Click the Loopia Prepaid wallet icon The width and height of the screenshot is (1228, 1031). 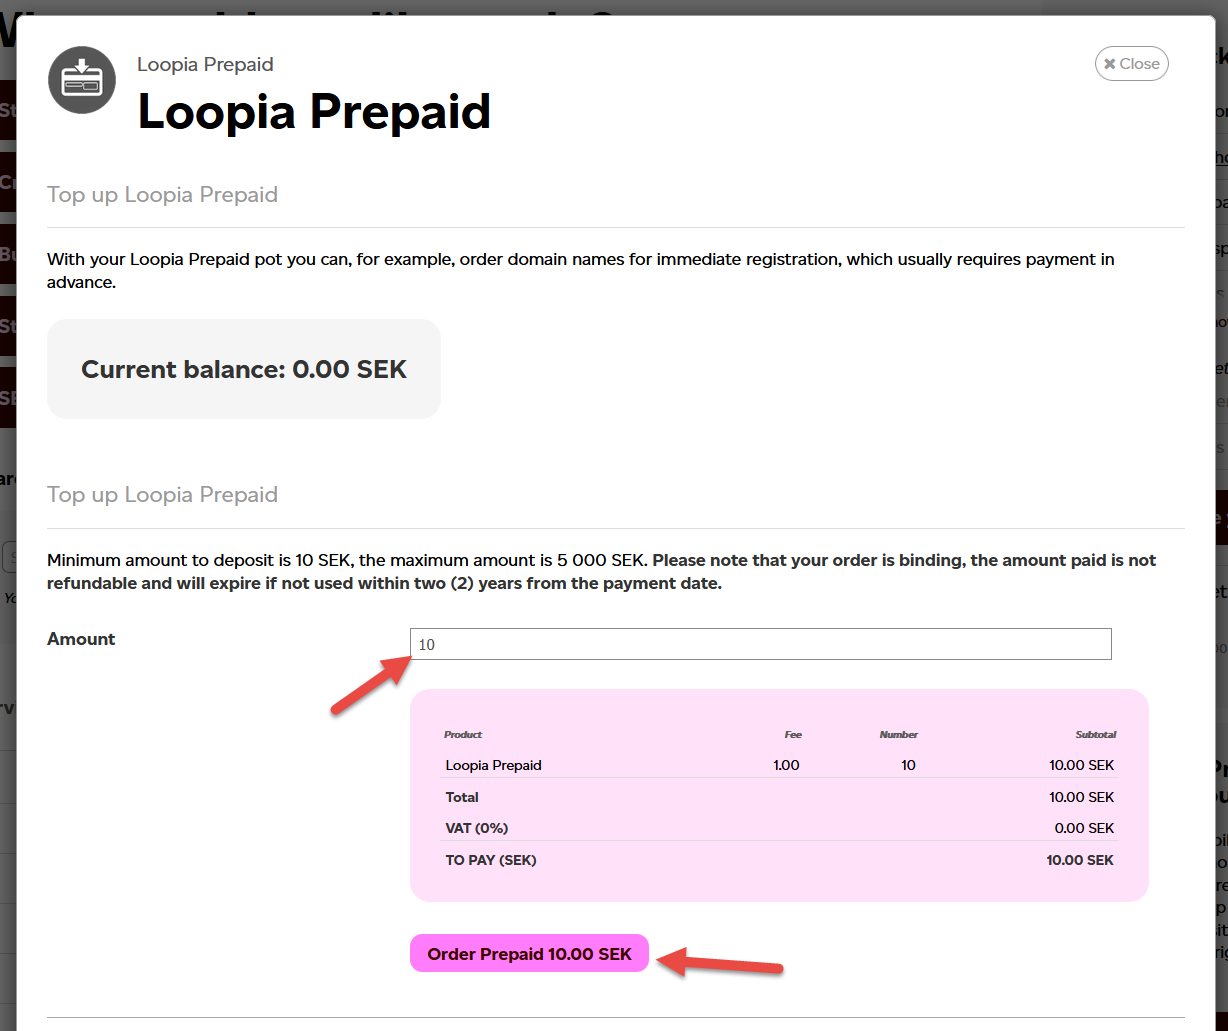pos(82,80)
